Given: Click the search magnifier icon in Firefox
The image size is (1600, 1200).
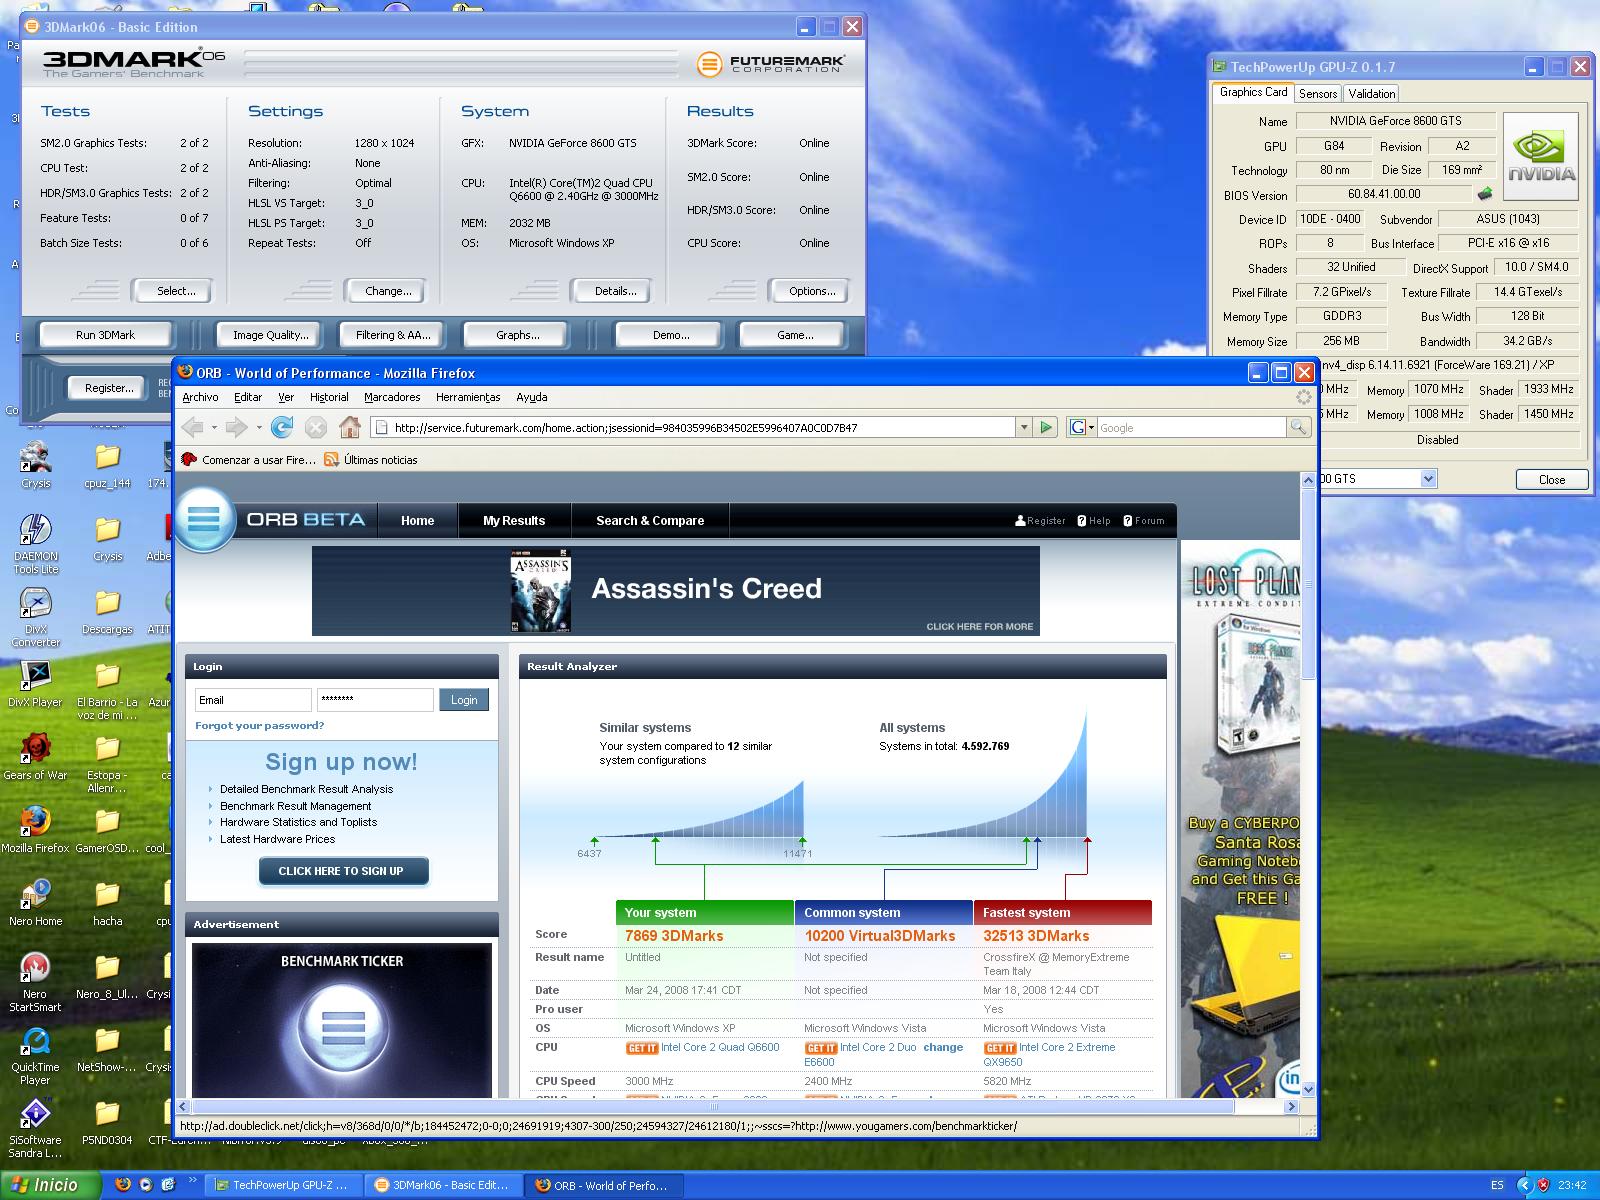Looking at the screenshot, I should pos(1297,427).
